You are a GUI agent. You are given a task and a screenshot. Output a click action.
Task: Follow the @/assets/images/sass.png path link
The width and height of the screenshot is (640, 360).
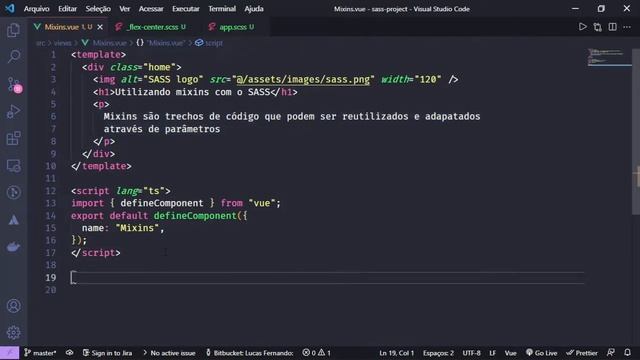pos(303,80)
